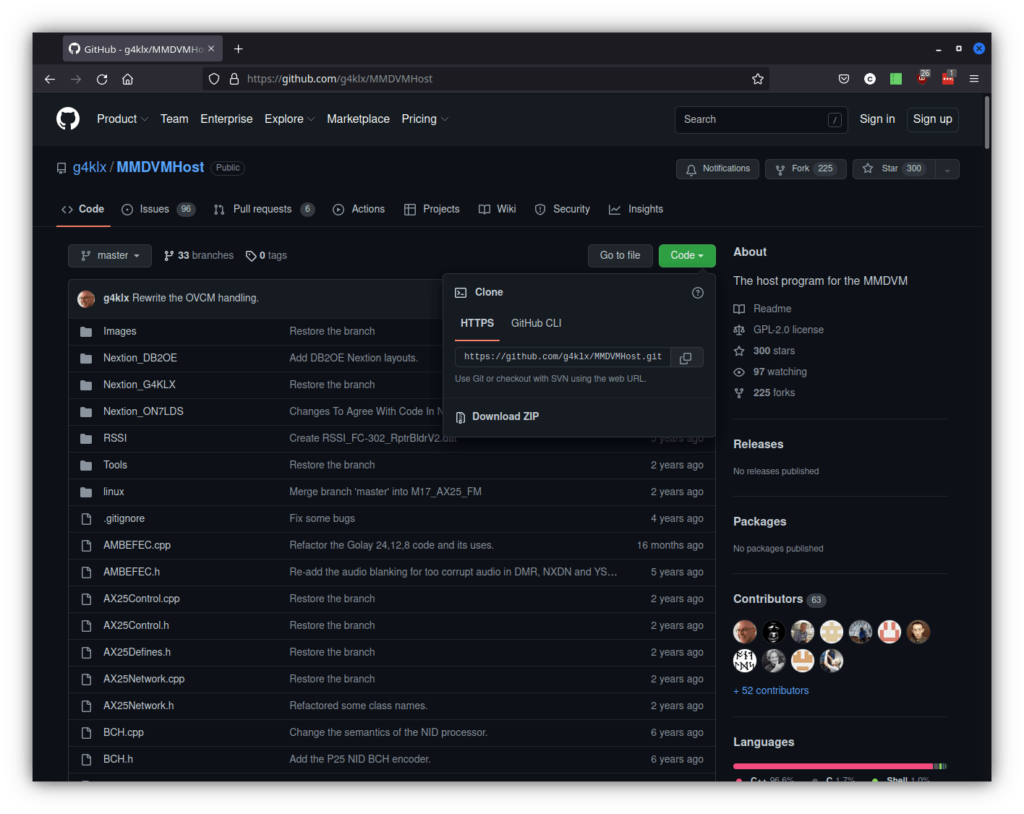Click the Notifications button
The height and width of the screenshot is (814, 1024).
(x=718, y=169)
